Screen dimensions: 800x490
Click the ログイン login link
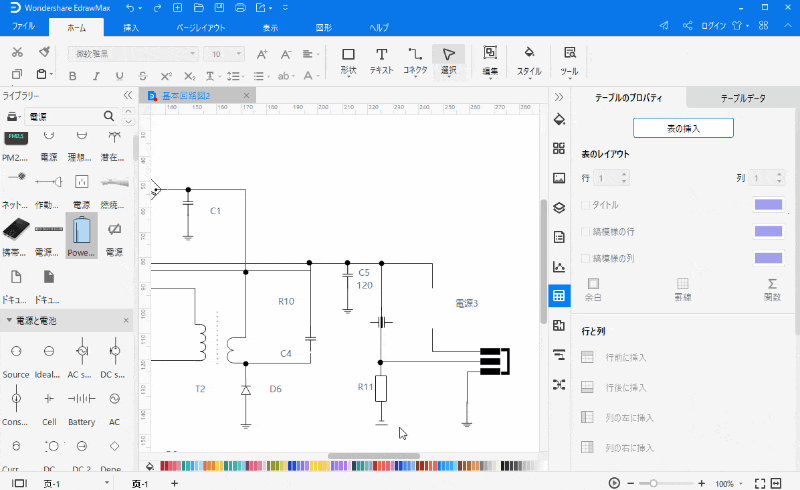(714, 27)
